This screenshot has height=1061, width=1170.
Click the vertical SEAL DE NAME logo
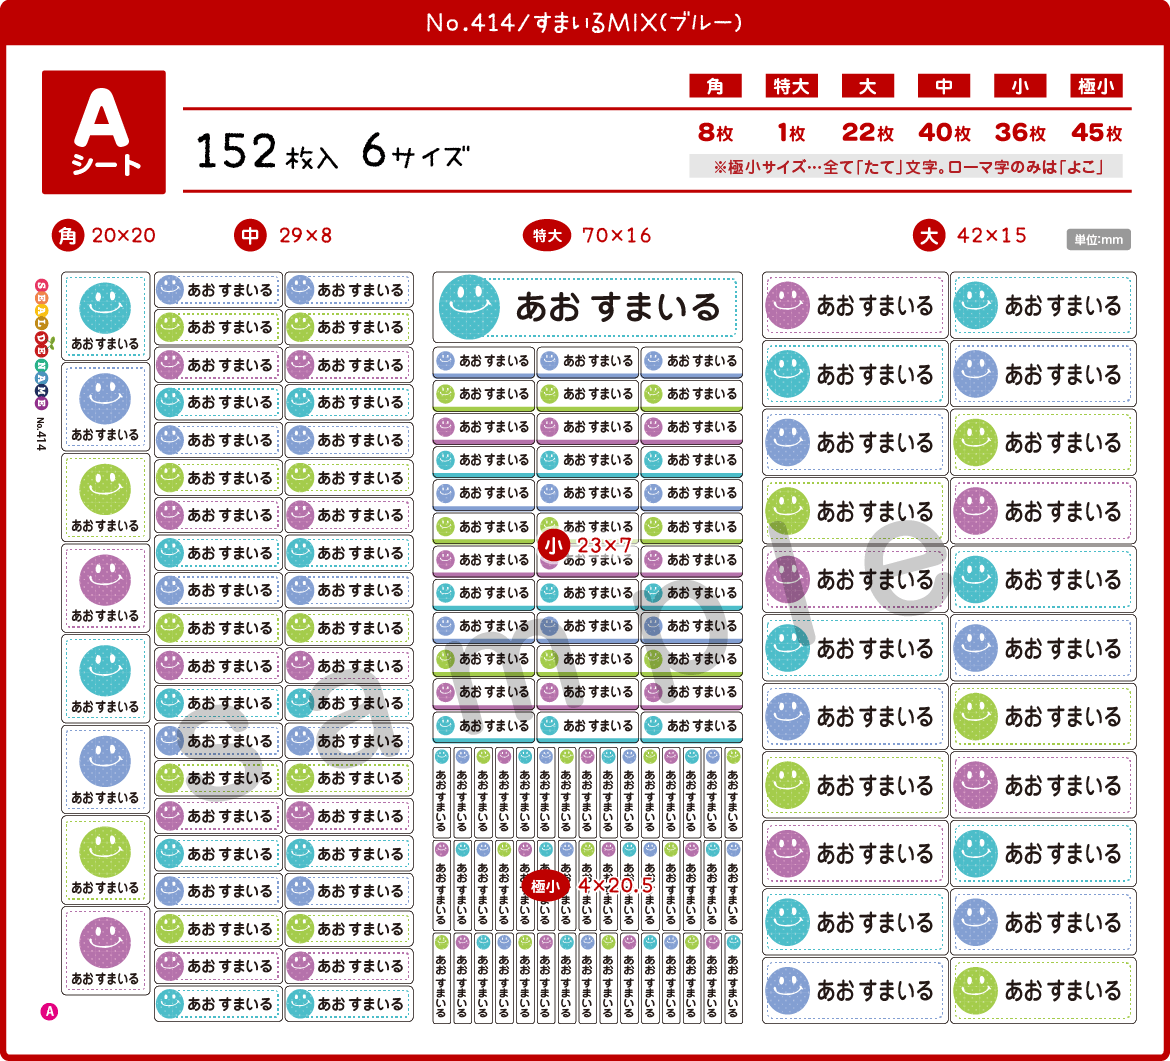(42, 345)
